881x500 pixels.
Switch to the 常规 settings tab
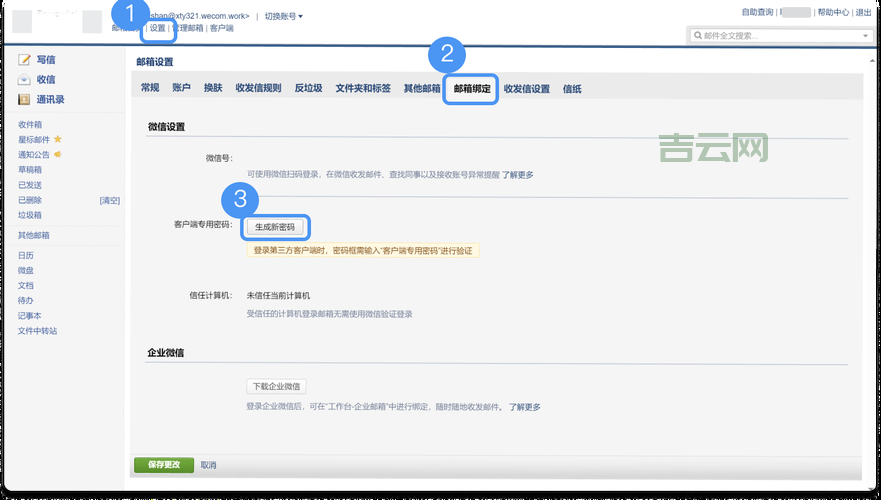coord(150,88)
